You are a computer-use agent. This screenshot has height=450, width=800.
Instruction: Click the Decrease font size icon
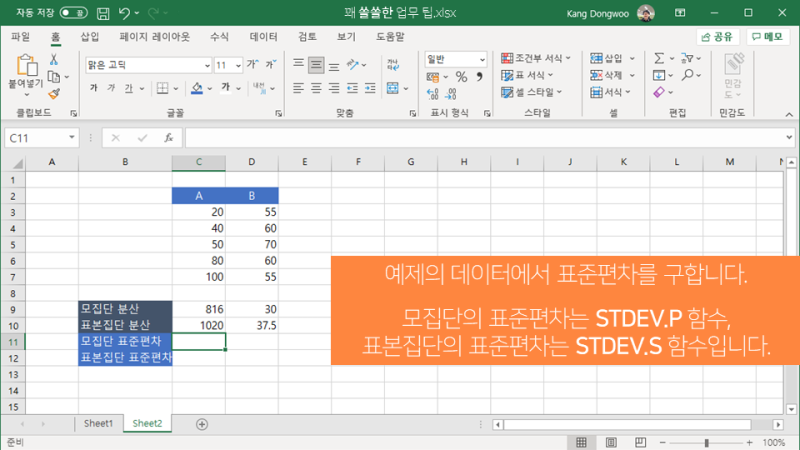point(270,64)
